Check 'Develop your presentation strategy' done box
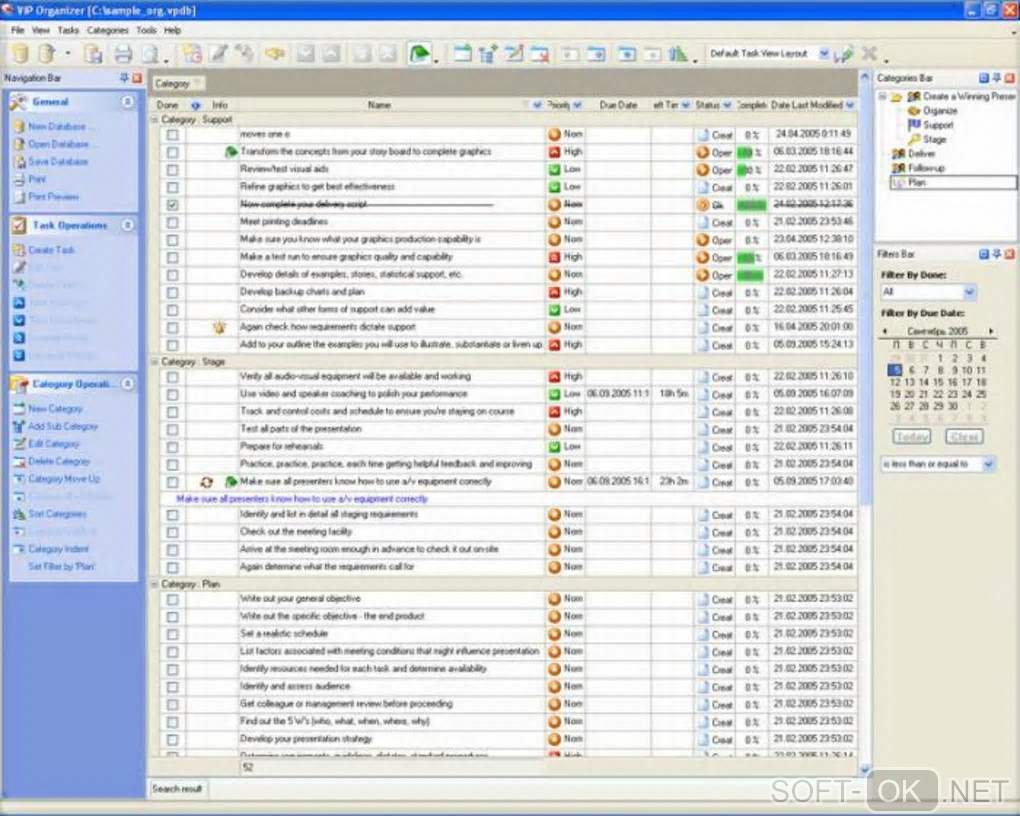This screenshot has height=816, width=1020. coord(172,740)
